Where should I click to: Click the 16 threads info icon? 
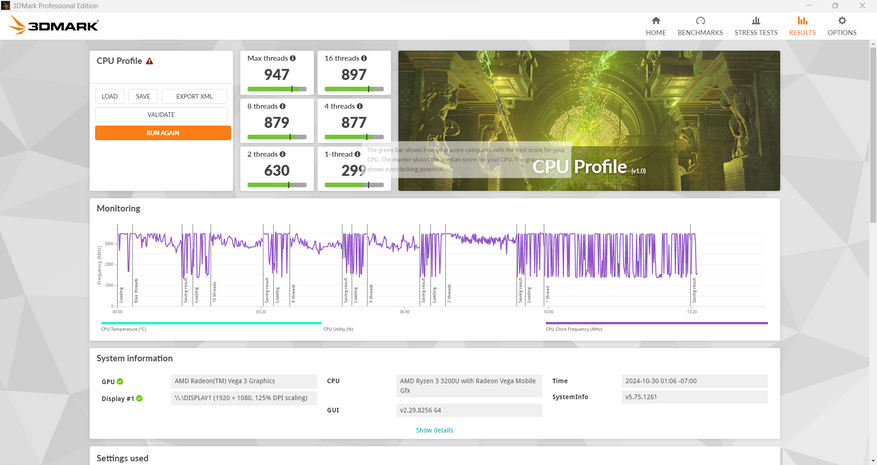pyautogui.click(x=364, y=58)
